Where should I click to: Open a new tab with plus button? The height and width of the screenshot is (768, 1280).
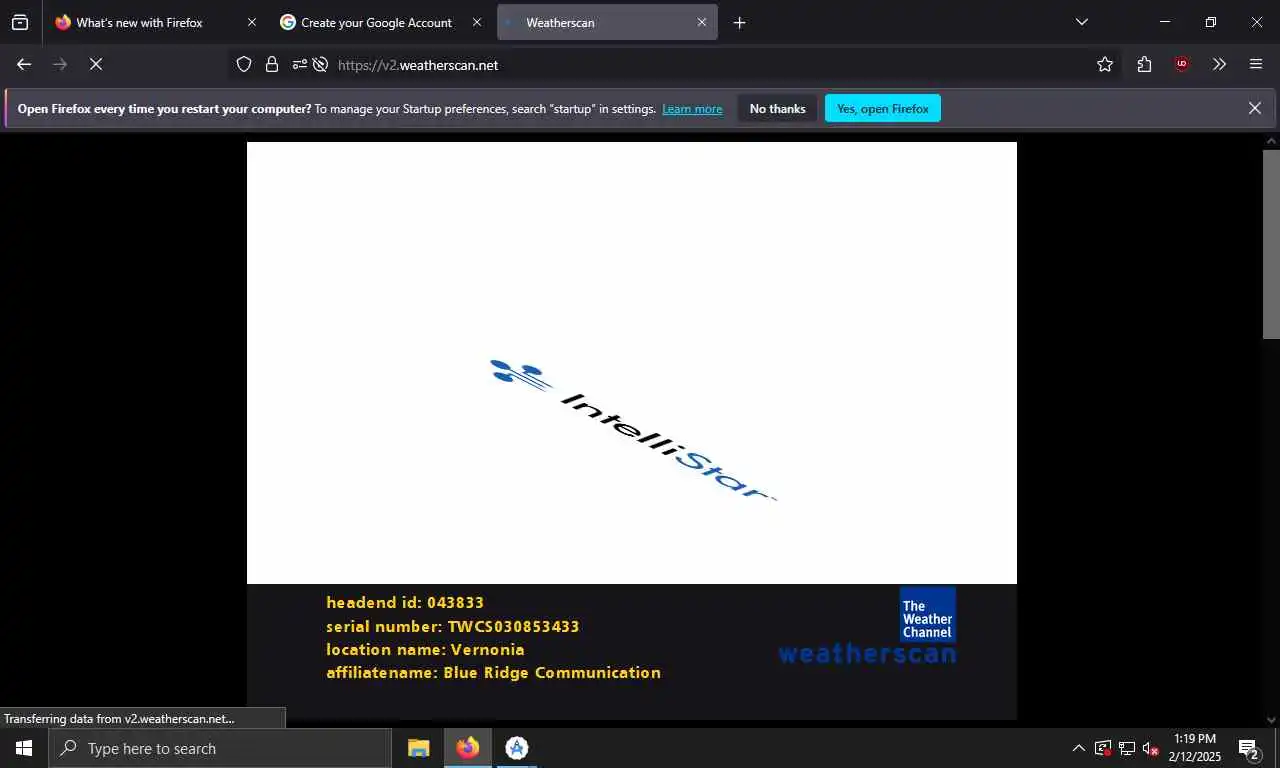click(x=739, y=22)
